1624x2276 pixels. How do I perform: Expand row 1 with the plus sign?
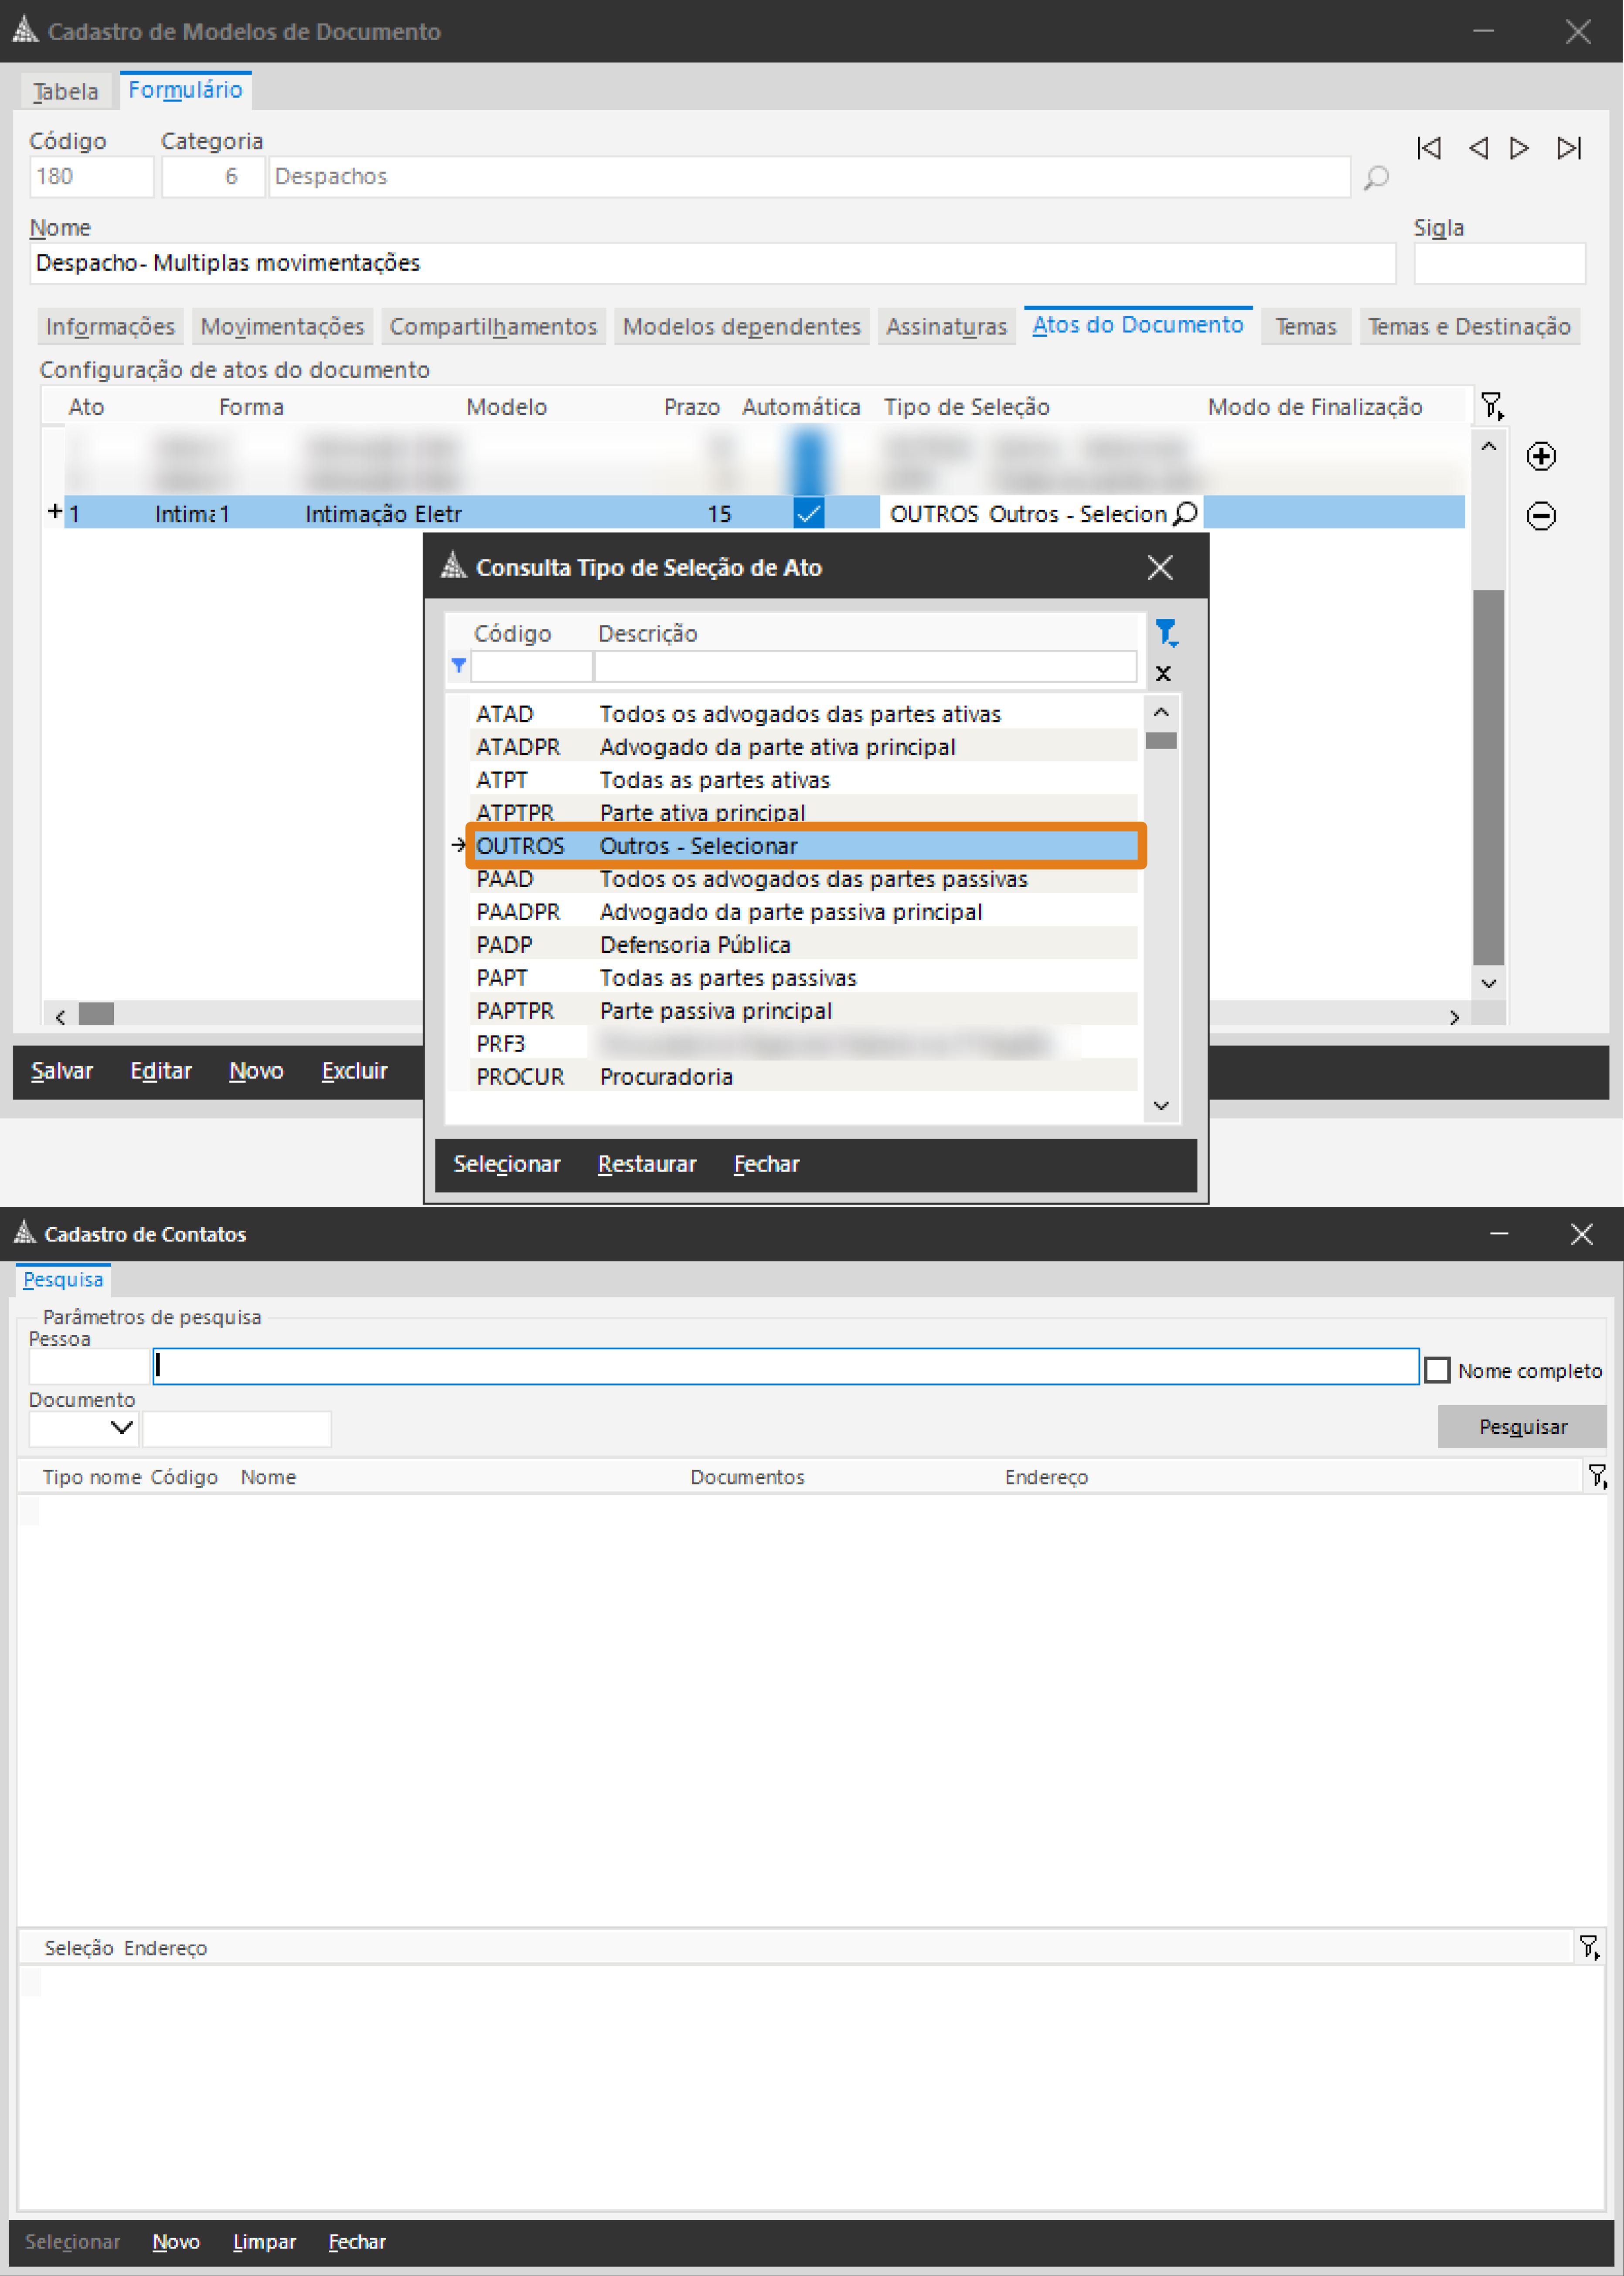pyautogui.click(x=54, y=512)
